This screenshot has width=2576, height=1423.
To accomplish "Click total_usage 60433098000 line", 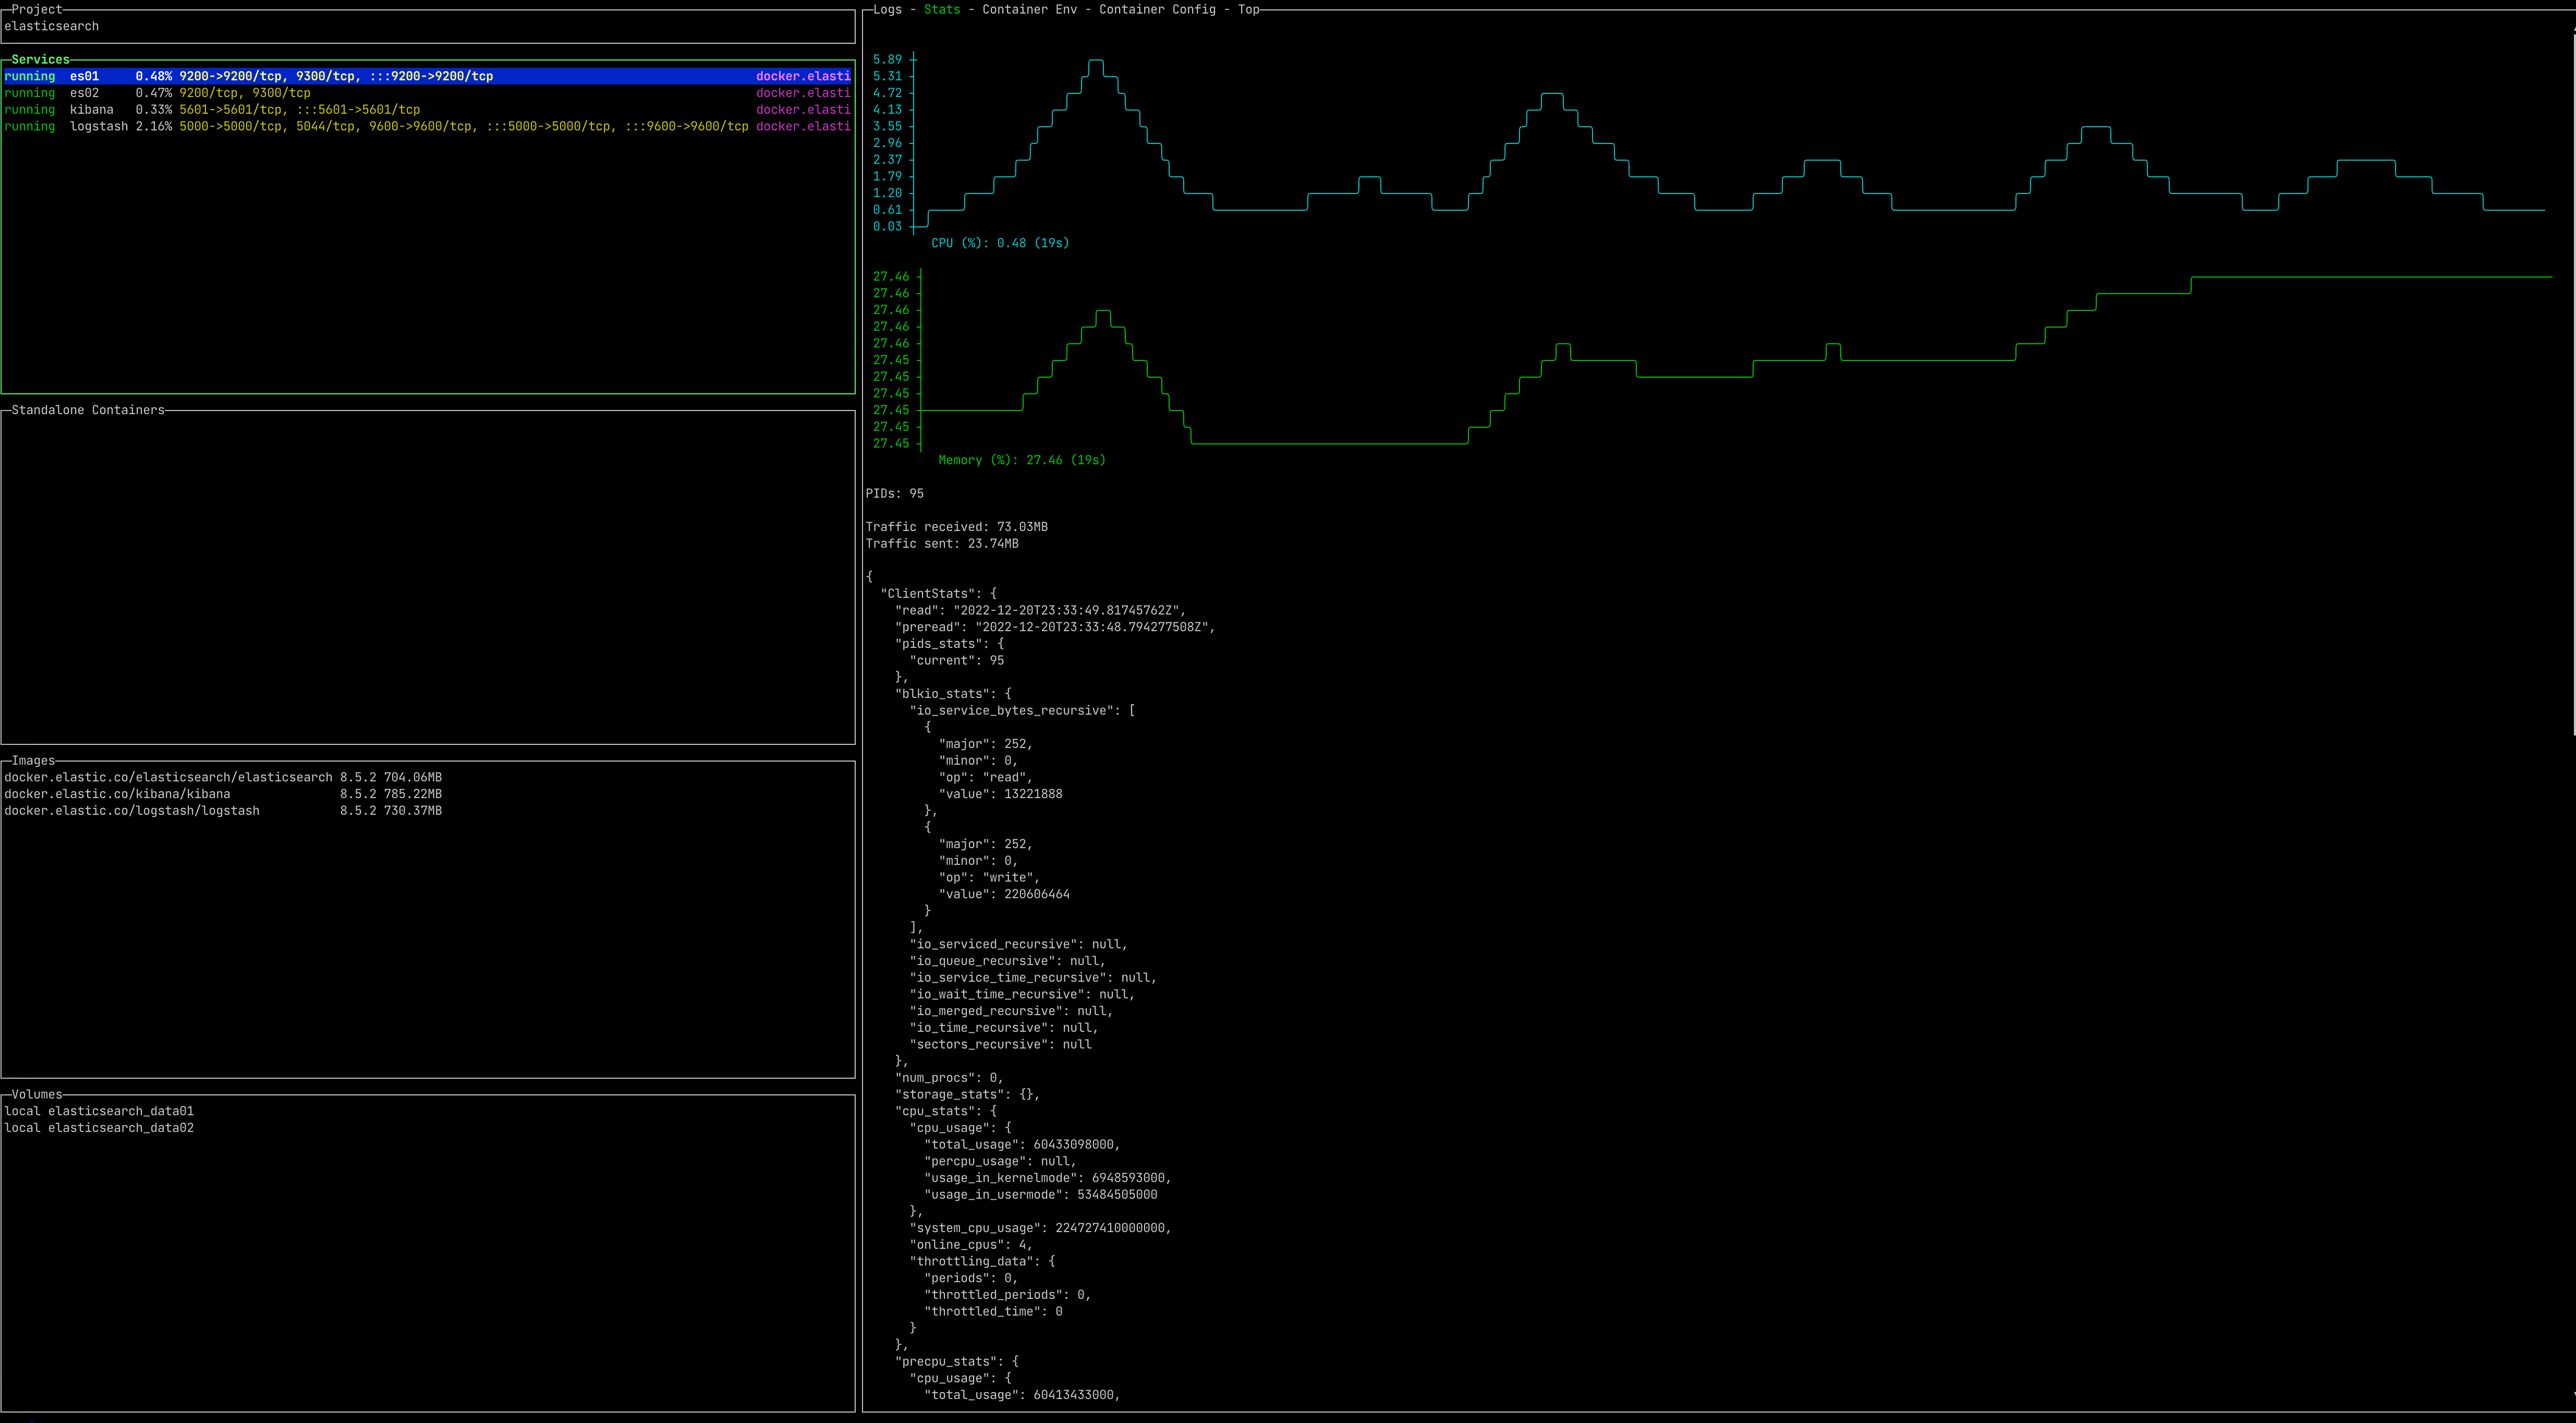I will (1022, 1145).
